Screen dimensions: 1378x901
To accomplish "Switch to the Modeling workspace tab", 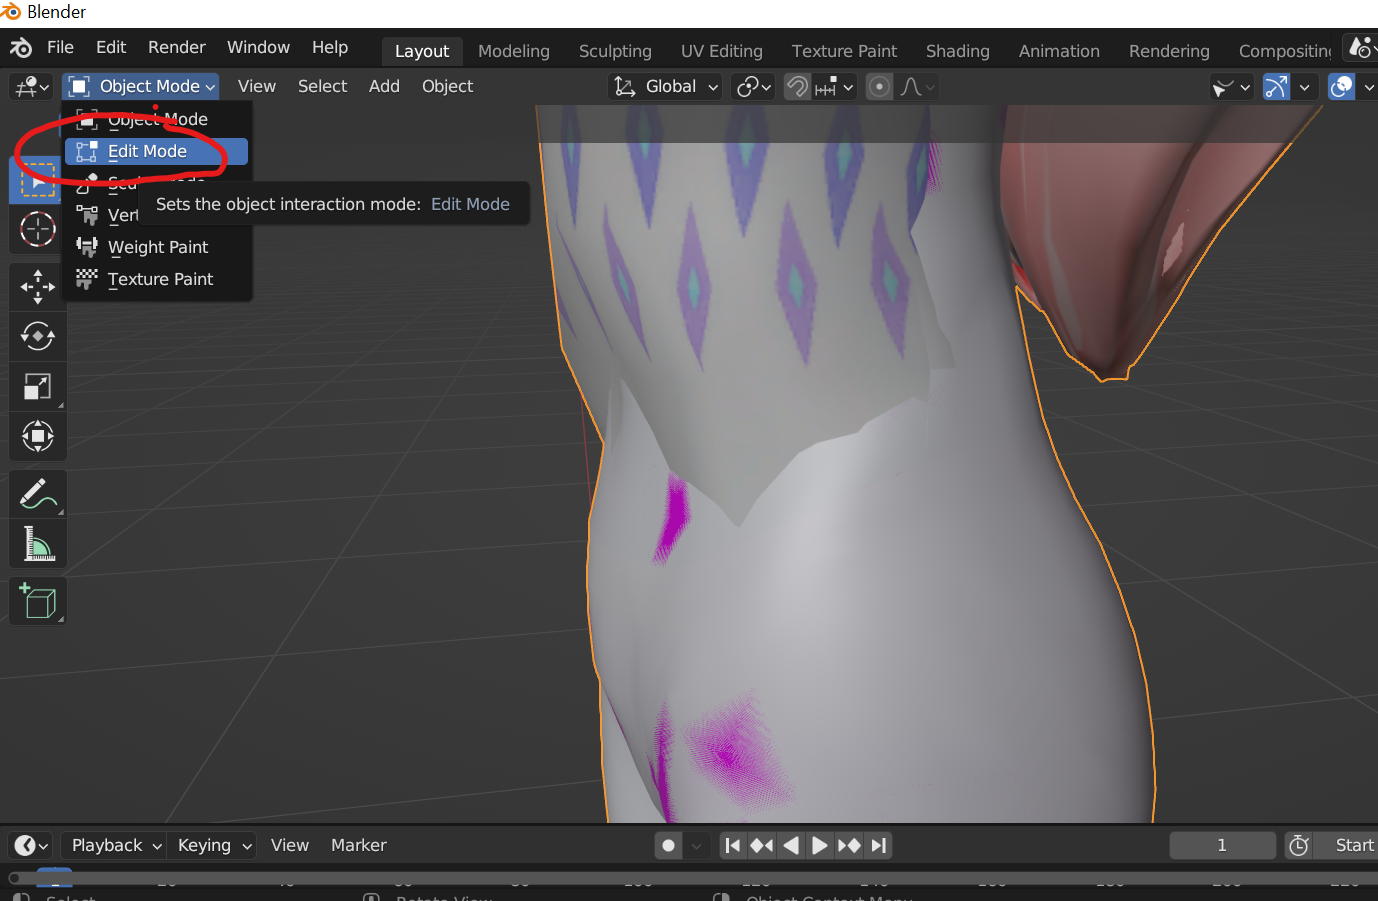I will (514, 51).
